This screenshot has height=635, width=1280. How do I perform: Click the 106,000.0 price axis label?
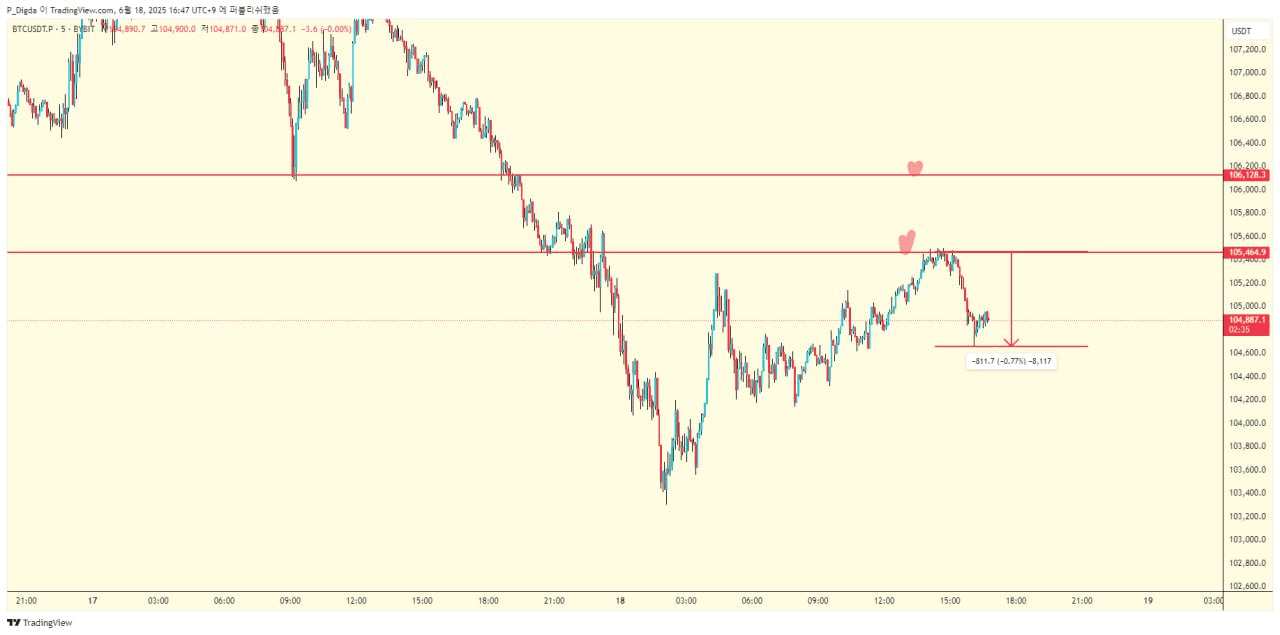click(x=1248, y=189)
